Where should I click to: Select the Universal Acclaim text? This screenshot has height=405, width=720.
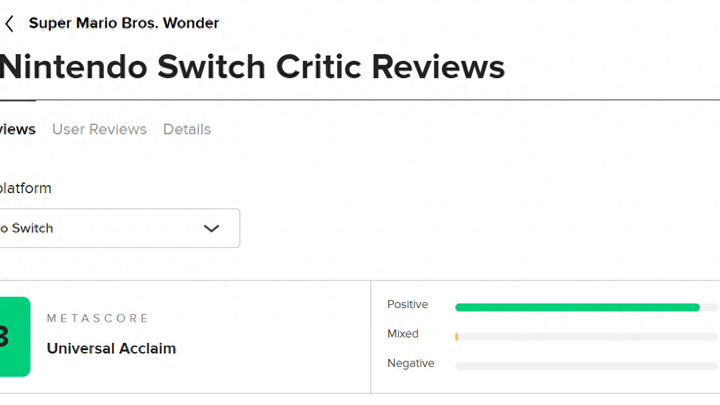coord(111,349)
